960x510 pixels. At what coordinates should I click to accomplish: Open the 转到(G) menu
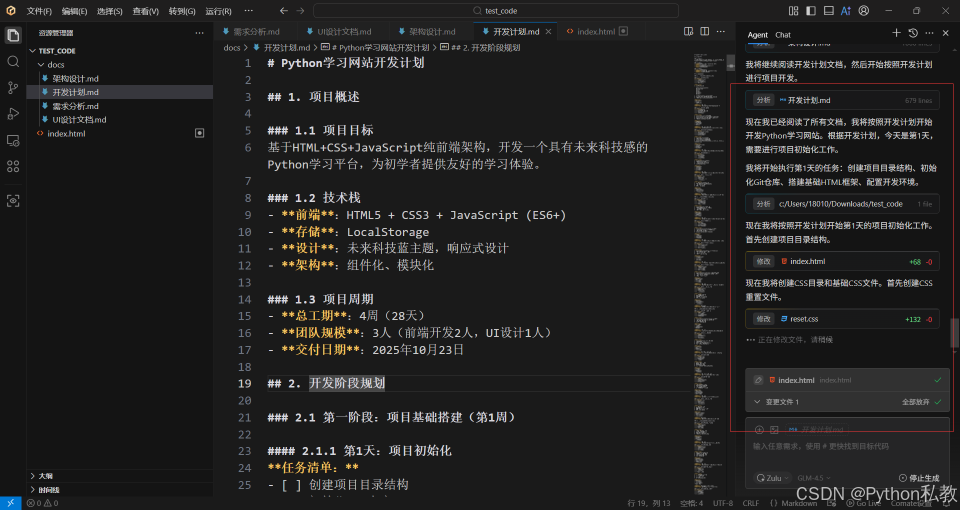click(182, 11)
